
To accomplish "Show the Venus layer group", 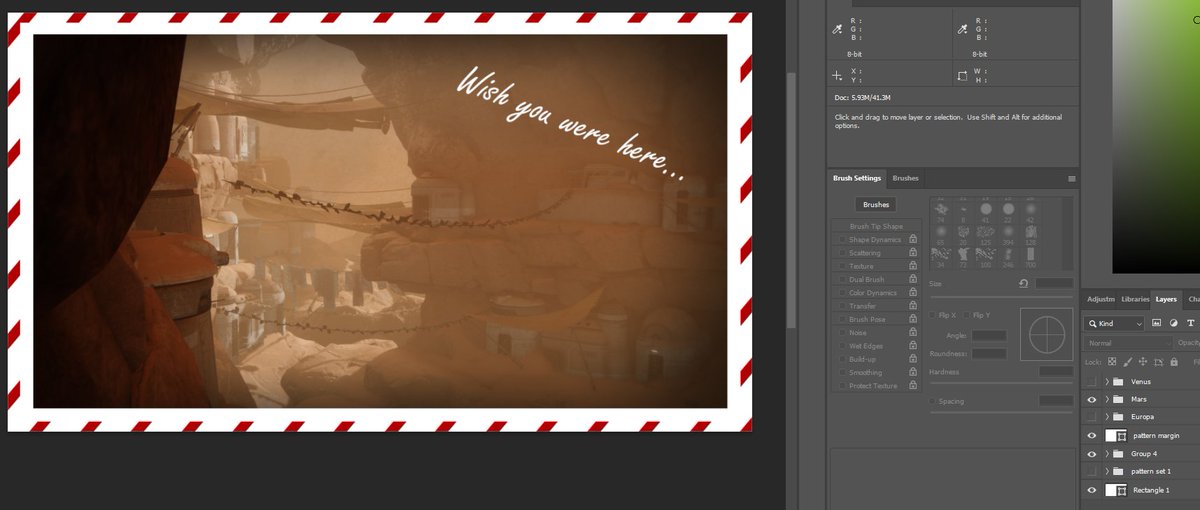I will click(1091, 382).
